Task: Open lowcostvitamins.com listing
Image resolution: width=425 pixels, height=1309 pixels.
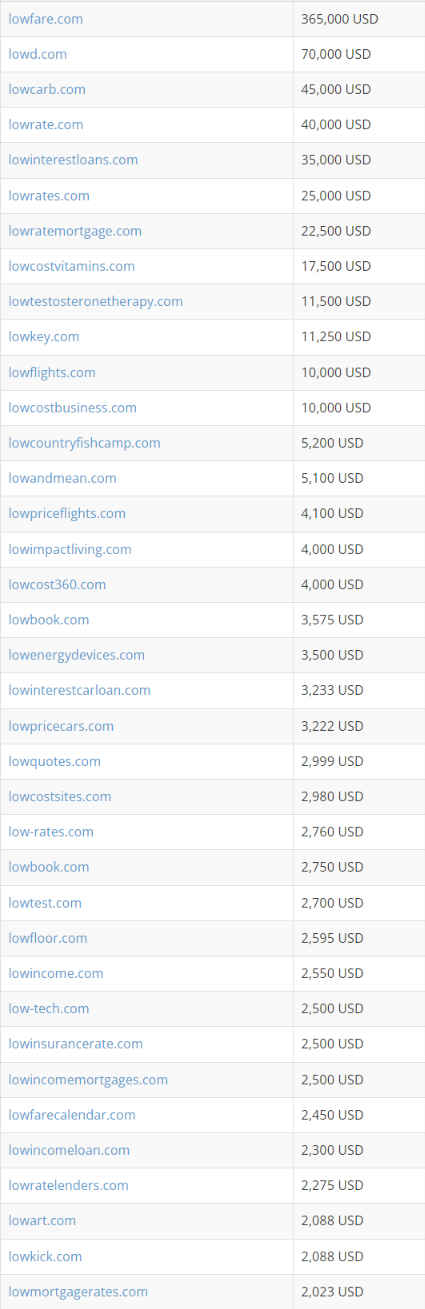Action: [71, 266]
